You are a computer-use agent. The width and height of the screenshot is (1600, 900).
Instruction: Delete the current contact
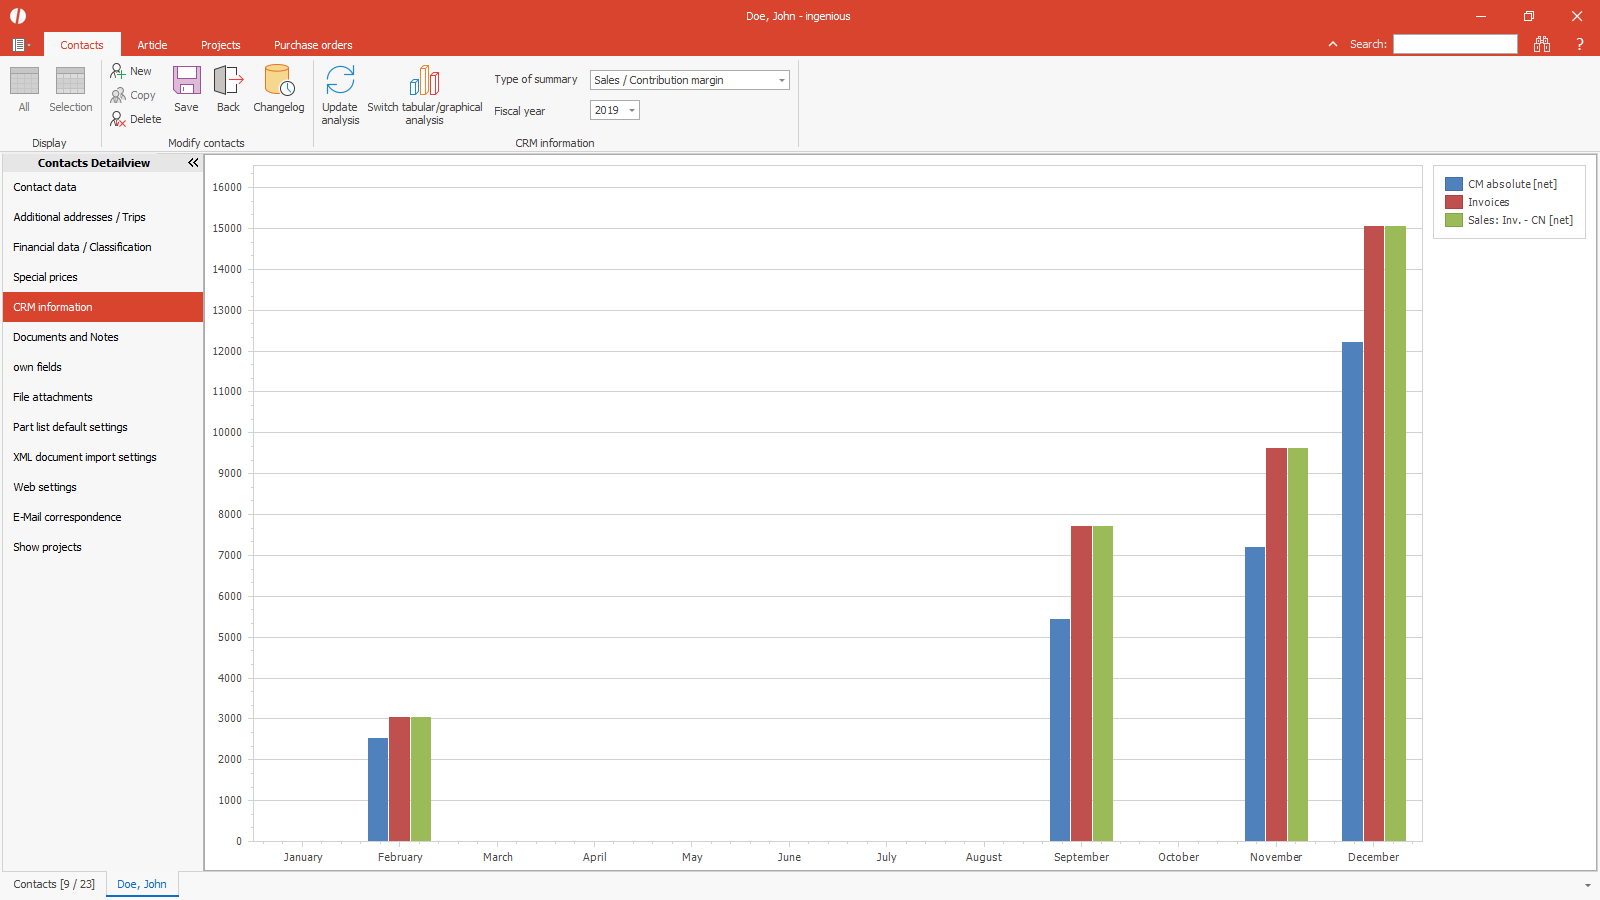pyautogui.click(x=135, y=119)
